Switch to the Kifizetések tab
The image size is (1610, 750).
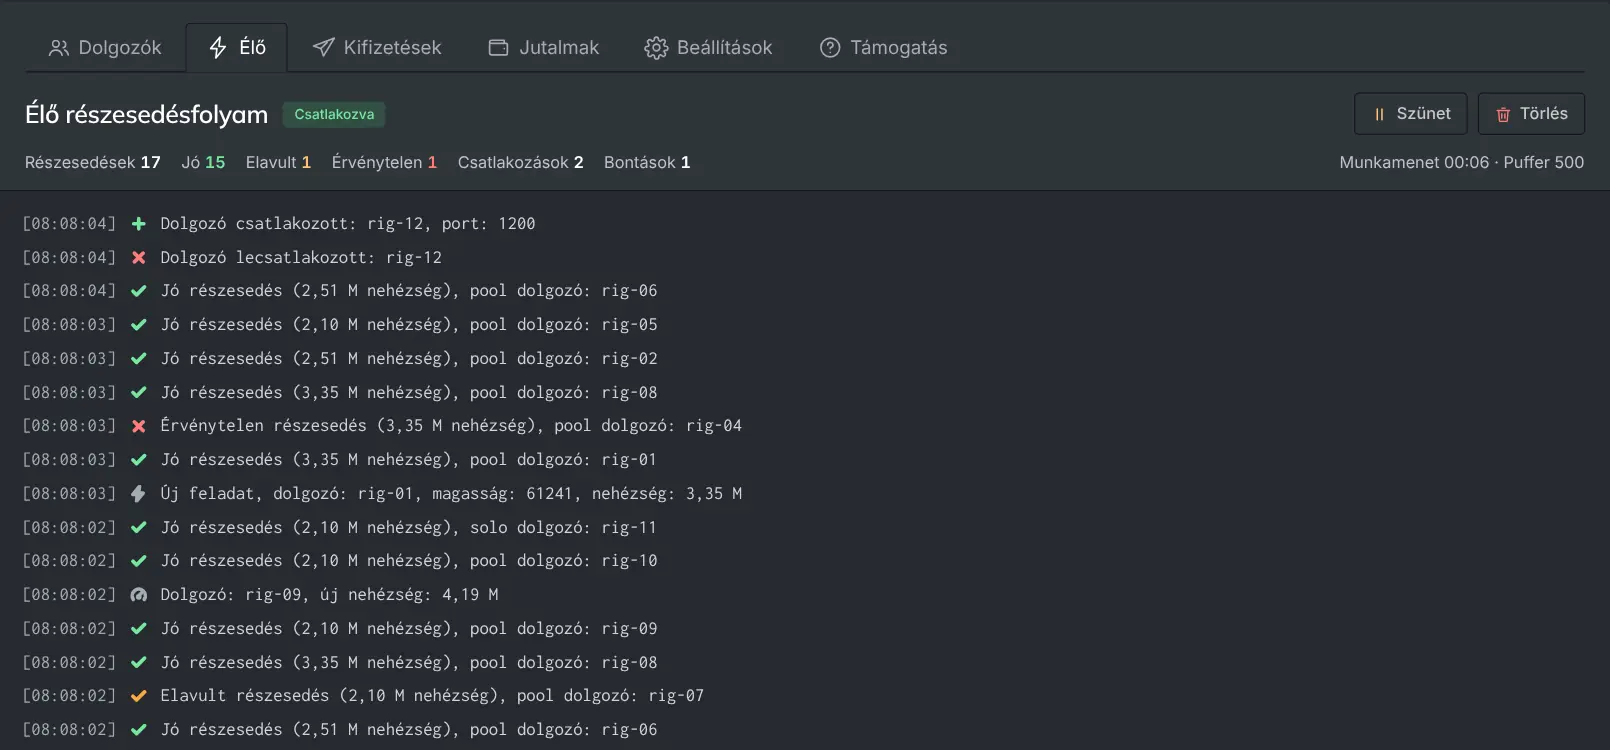[377, 48]
